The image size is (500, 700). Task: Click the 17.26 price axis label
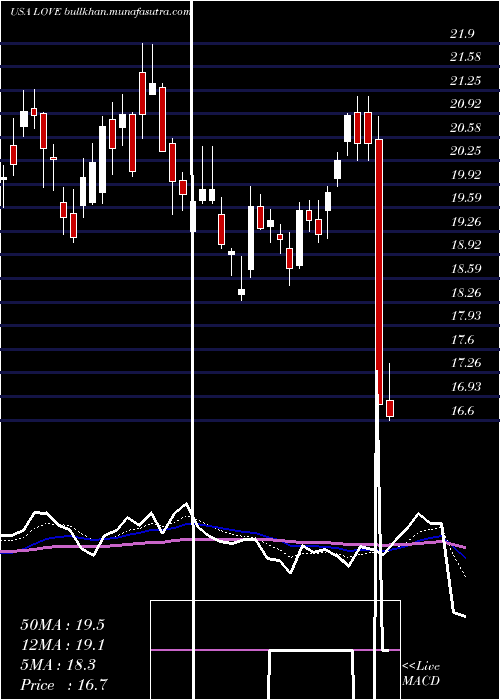(466, 362)
